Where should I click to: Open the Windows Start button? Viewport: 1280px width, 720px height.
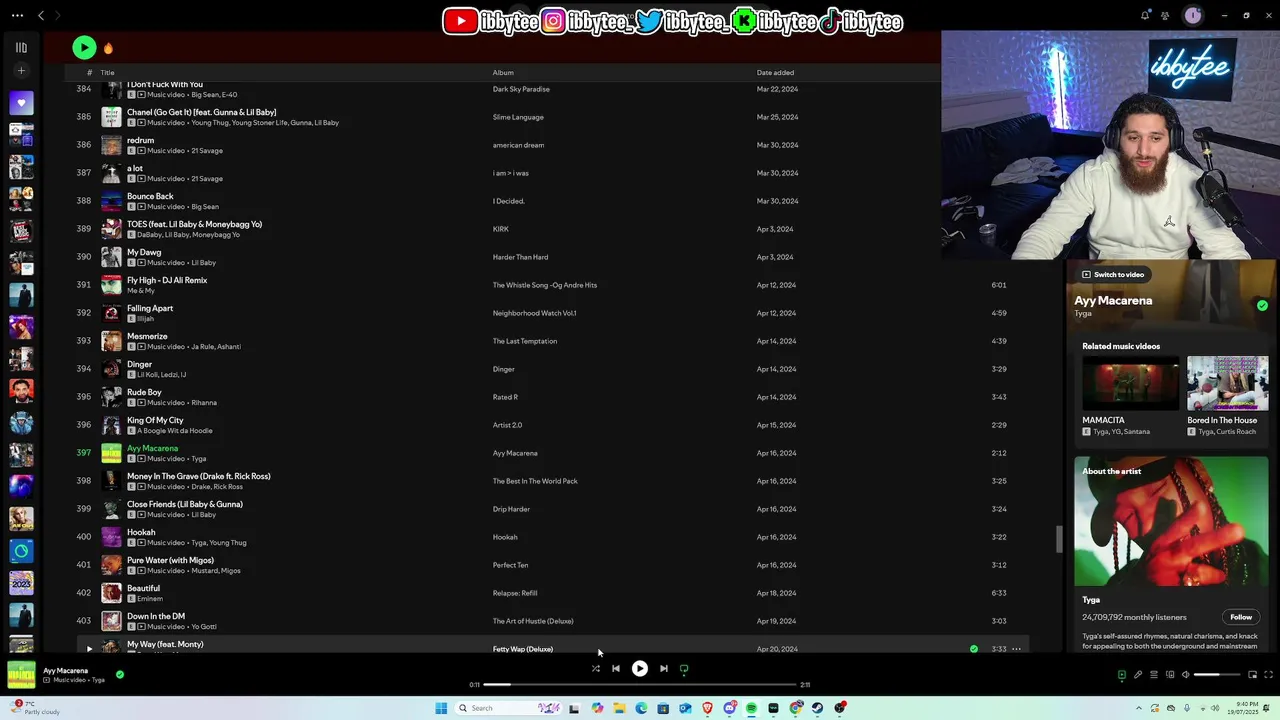pyautogui.click(x=441, y=708)
